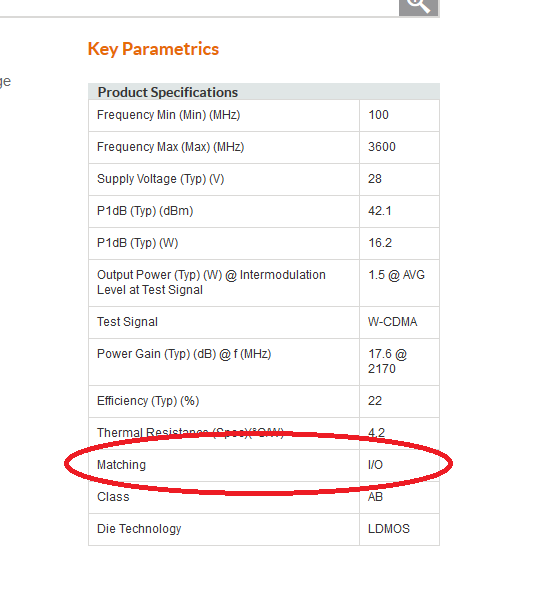Click the Frequency Min (Min) (MHz) row label
This screenshot has width=553, height=589.
point(168,115)
